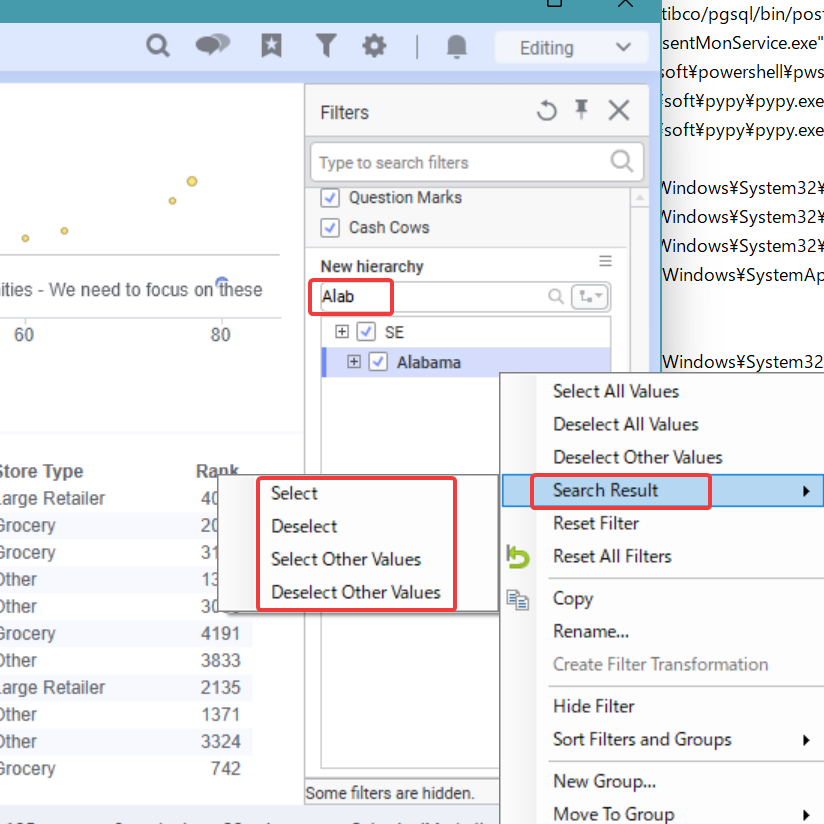Click the axis label 80
Image resolution: width=824 pixels, height=824 pixels.
(x=221, y=335)
